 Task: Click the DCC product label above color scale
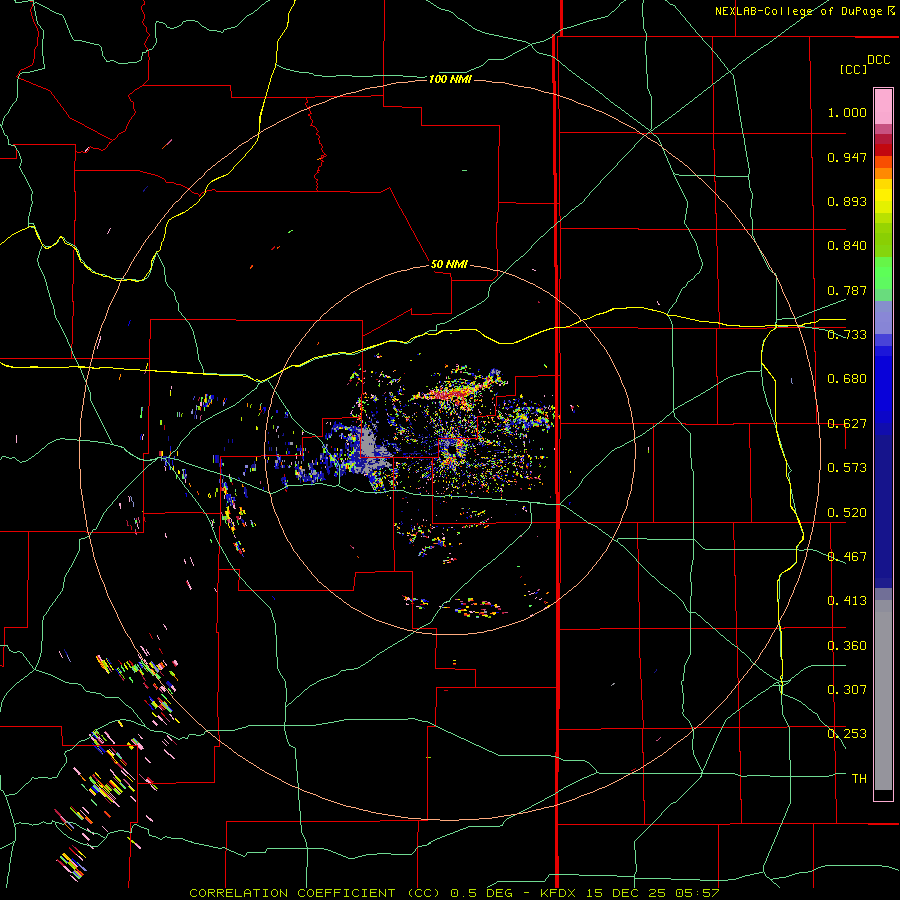(x=879, y=60)
